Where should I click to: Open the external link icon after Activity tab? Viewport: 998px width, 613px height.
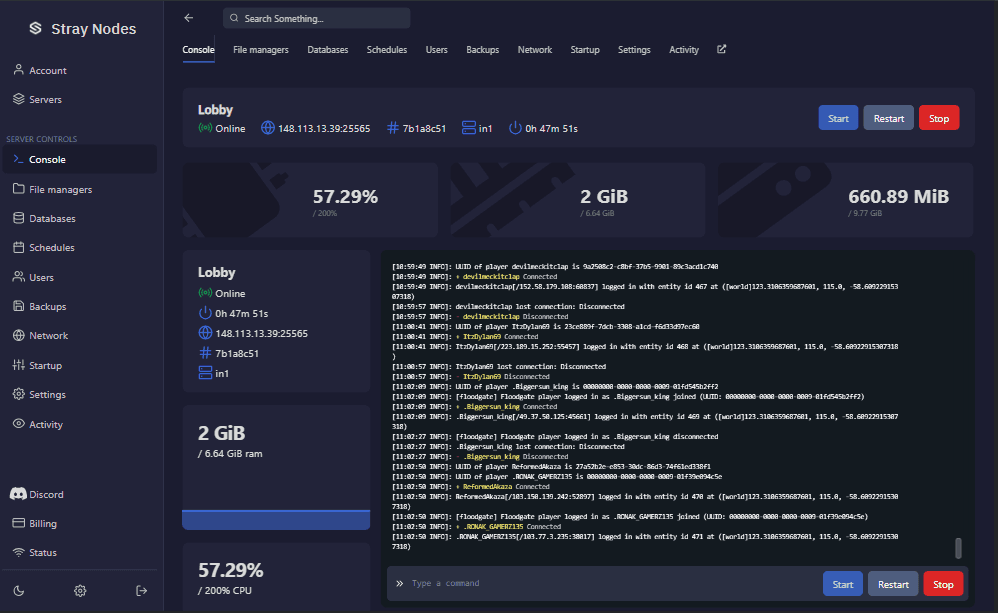tap(722, 49)
